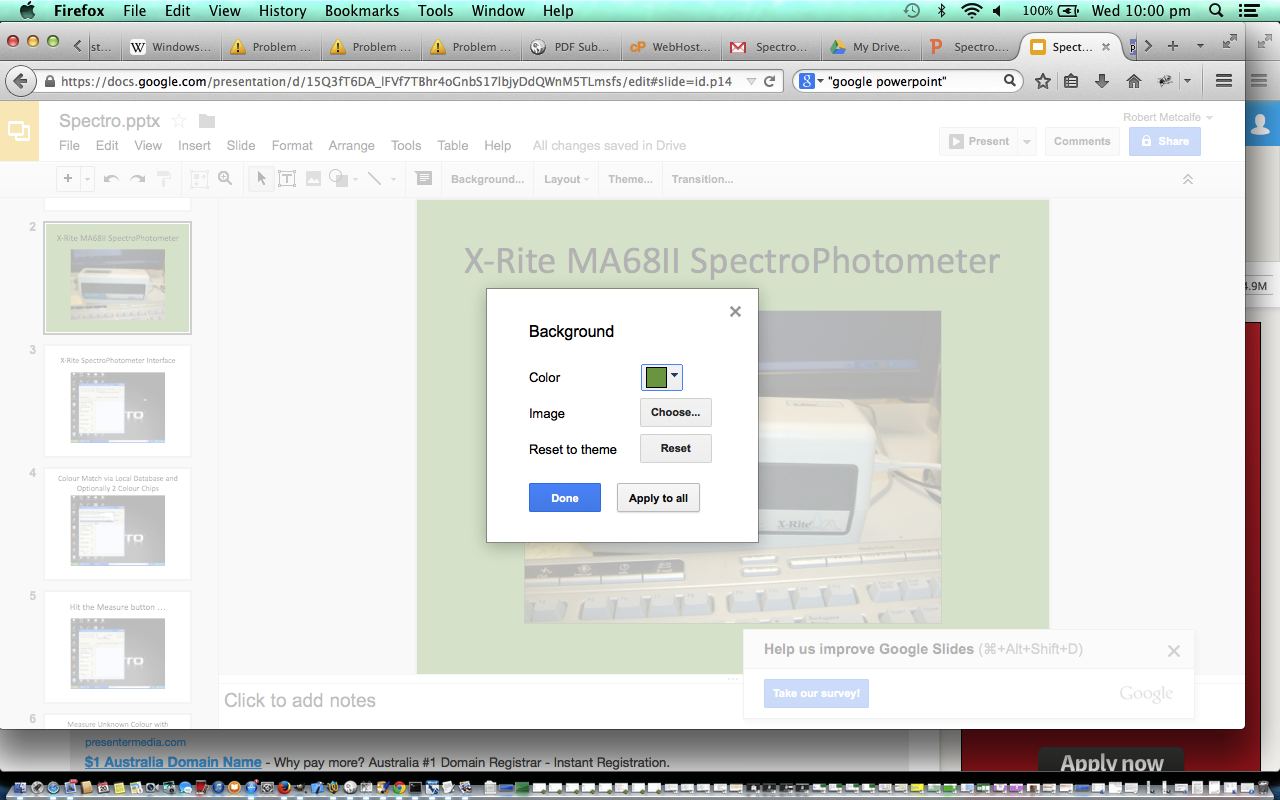Viewport: 1280px width, 800px height.
Task: Apply background to all slides
Action: click(x=658, y=498)
